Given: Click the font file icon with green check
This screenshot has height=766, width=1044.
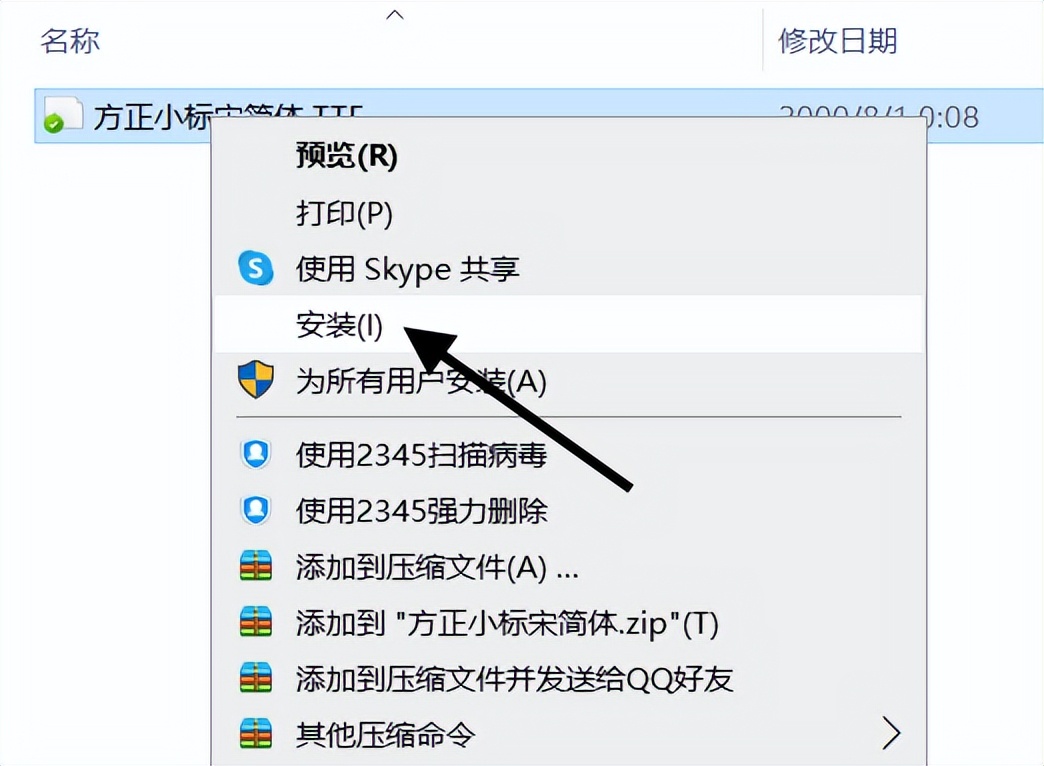Looking at the screenshot, I should pos(63,115).
